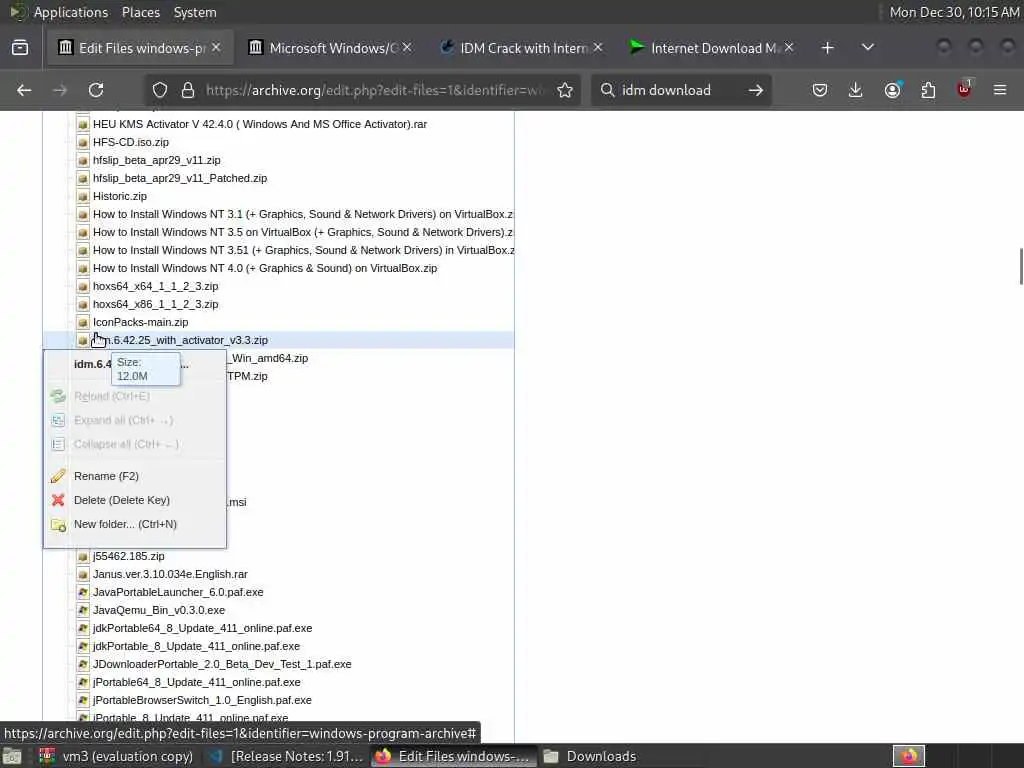Open the Firefox View icon

(x=20, y=48)
